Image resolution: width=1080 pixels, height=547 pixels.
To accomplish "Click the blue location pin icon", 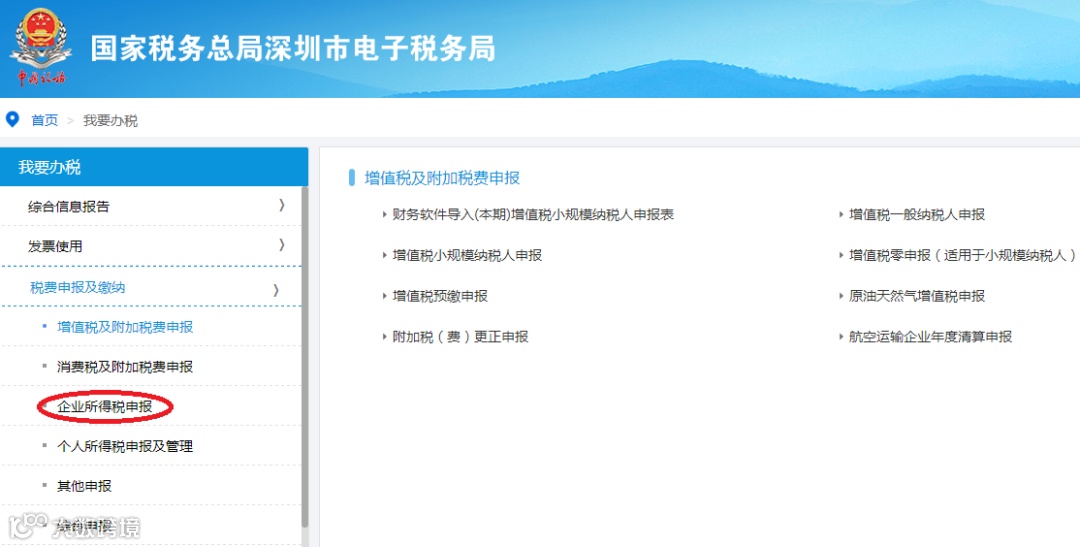I will (12, 119).
